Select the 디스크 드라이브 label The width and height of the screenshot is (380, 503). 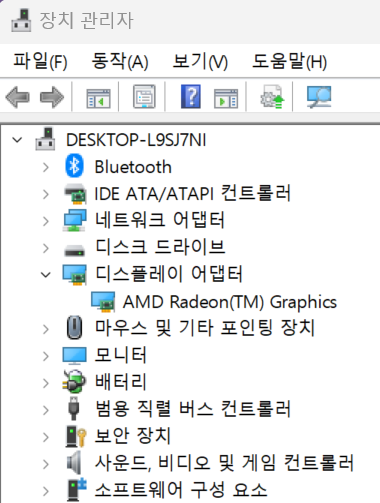[160, 247]
